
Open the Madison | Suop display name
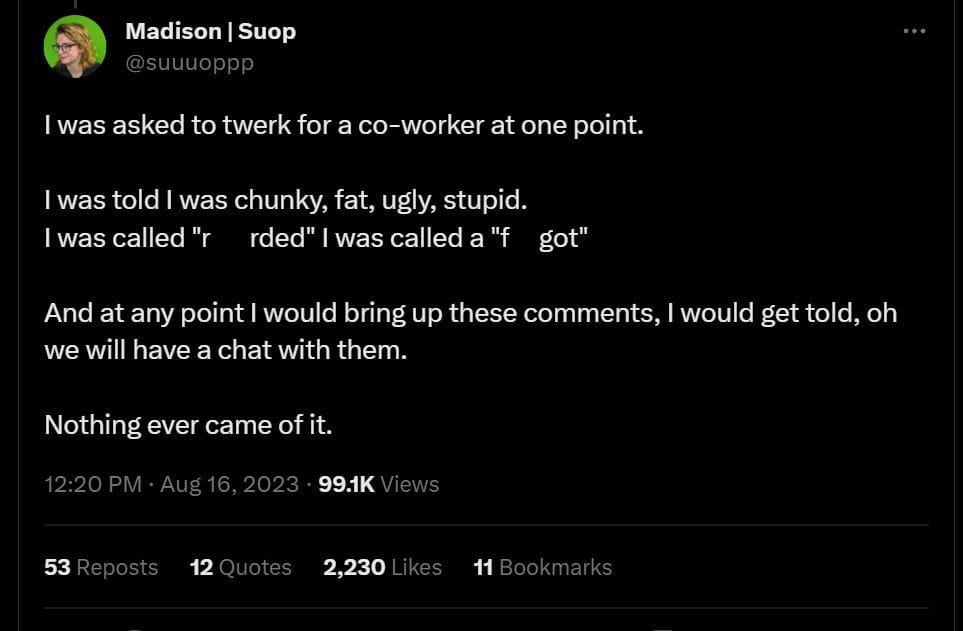(210, 32)
